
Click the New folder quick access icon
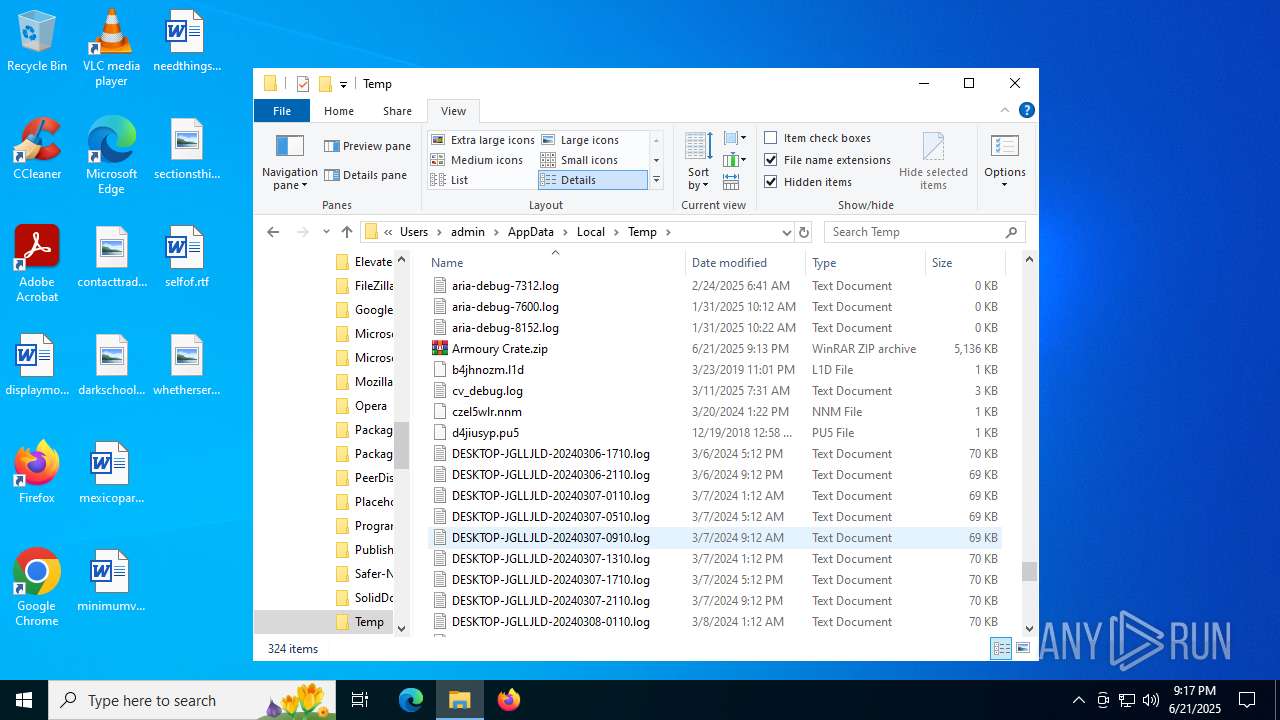(325, 84)
